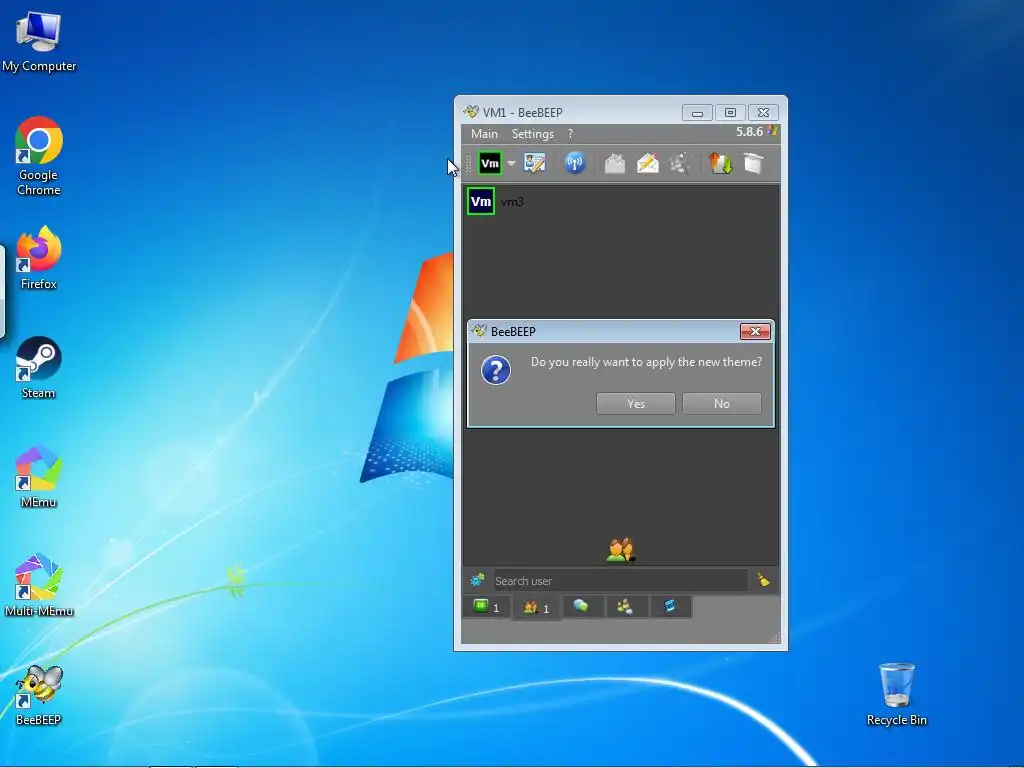Select the My Computer desktop icon
Screen dimensions: 1024x768
click(x=39, y=42)
